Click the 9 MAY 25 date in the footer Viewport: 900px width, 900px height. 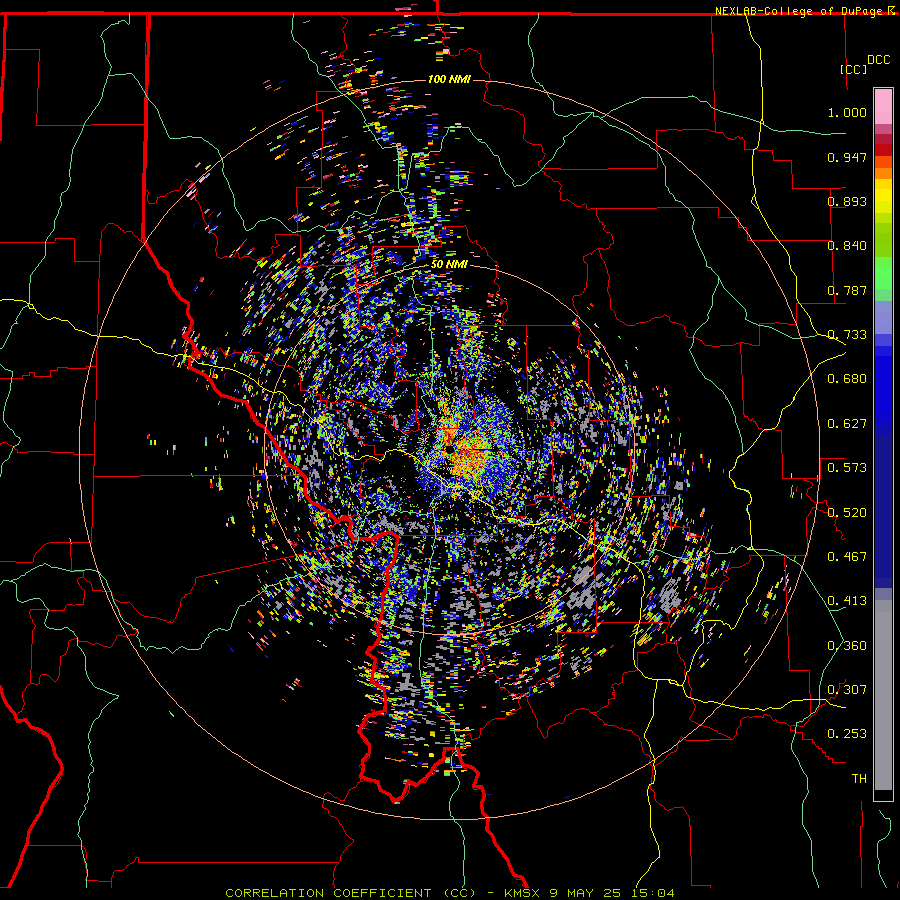[587, 893]
